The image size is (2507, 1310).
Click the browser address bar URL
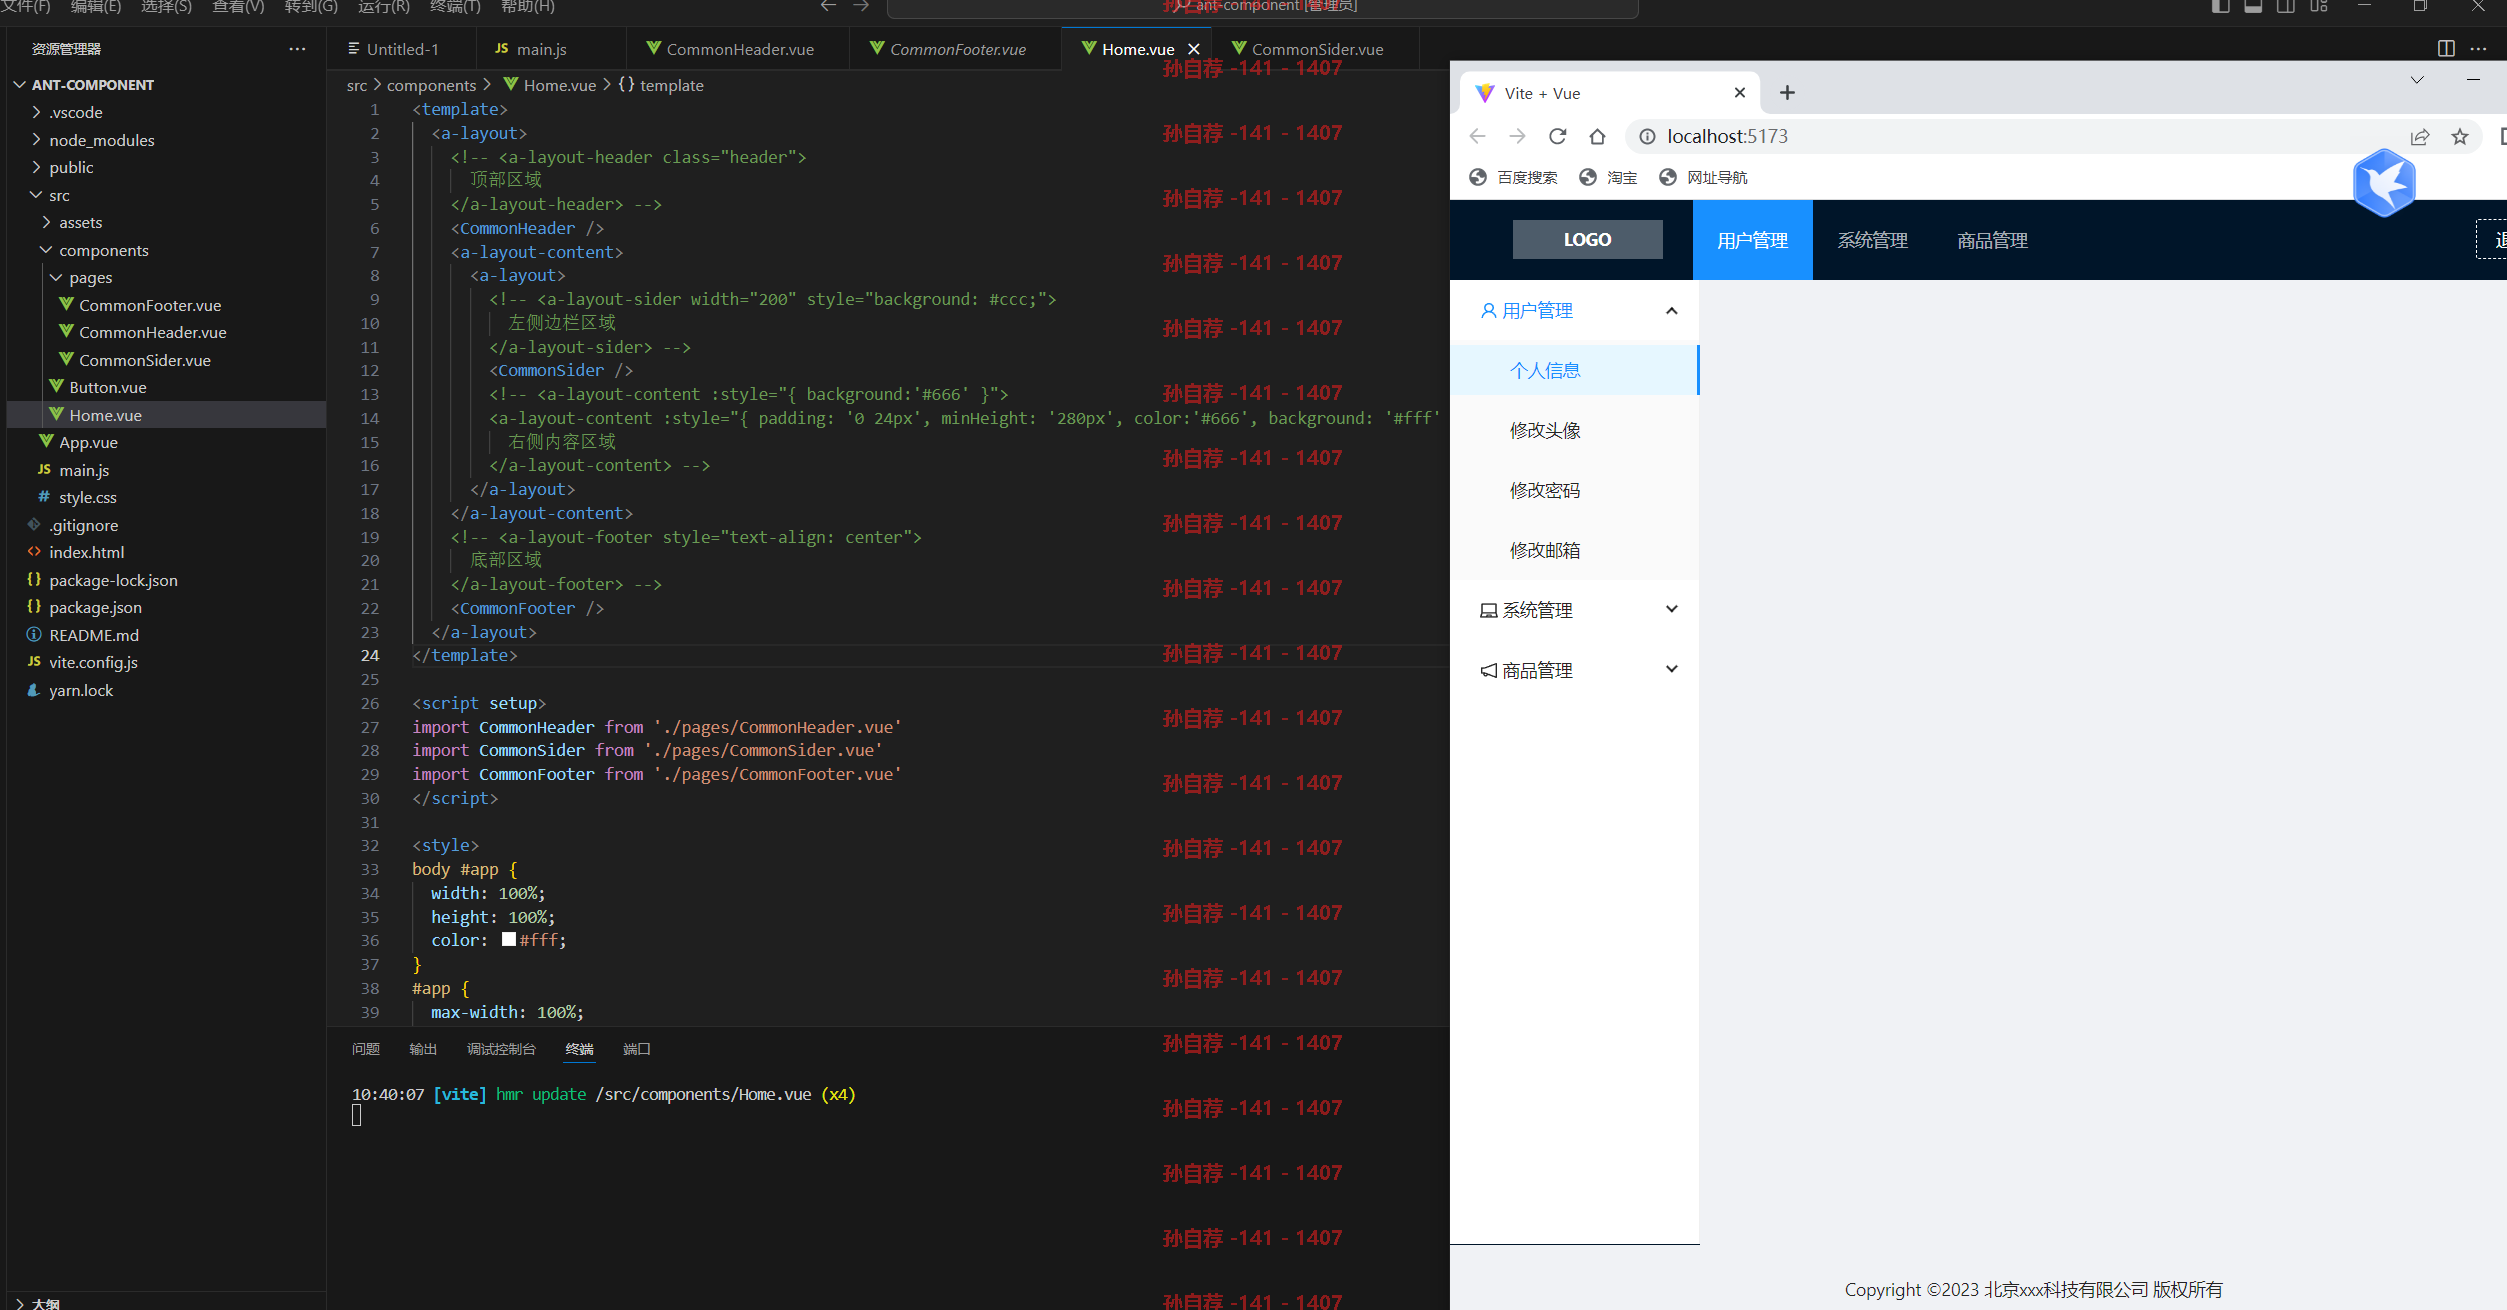click(1727, 136)
